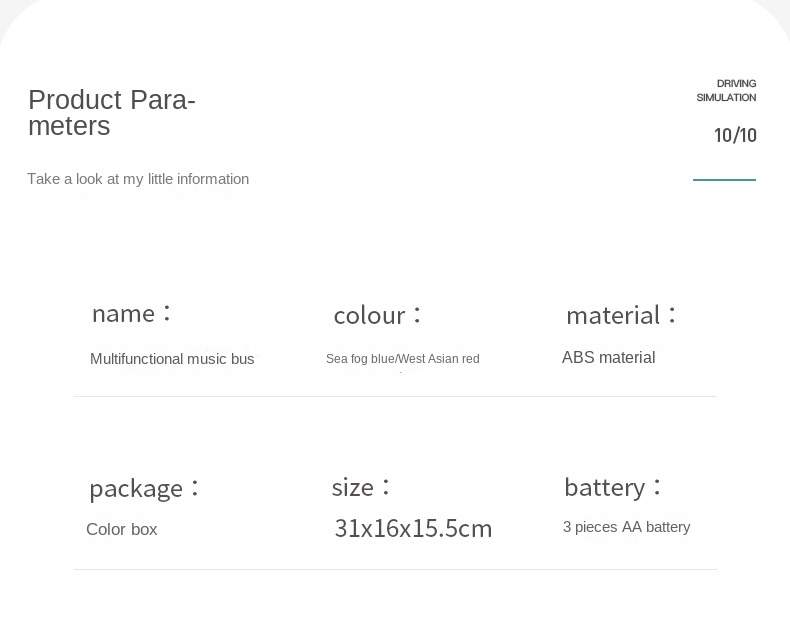This screenshot has height=633, width=790.
Task: Select the 31x16x15.5cm dimension text
Action: (x=413, y=528)
